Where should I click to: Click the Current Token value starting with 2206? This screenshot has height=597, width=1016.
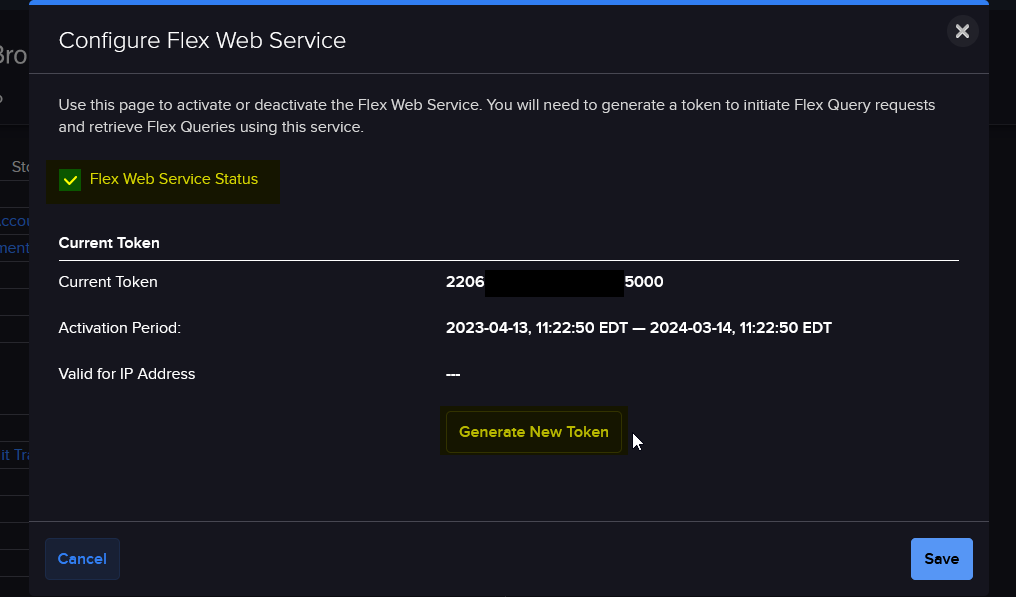click(x=465, y=282)
